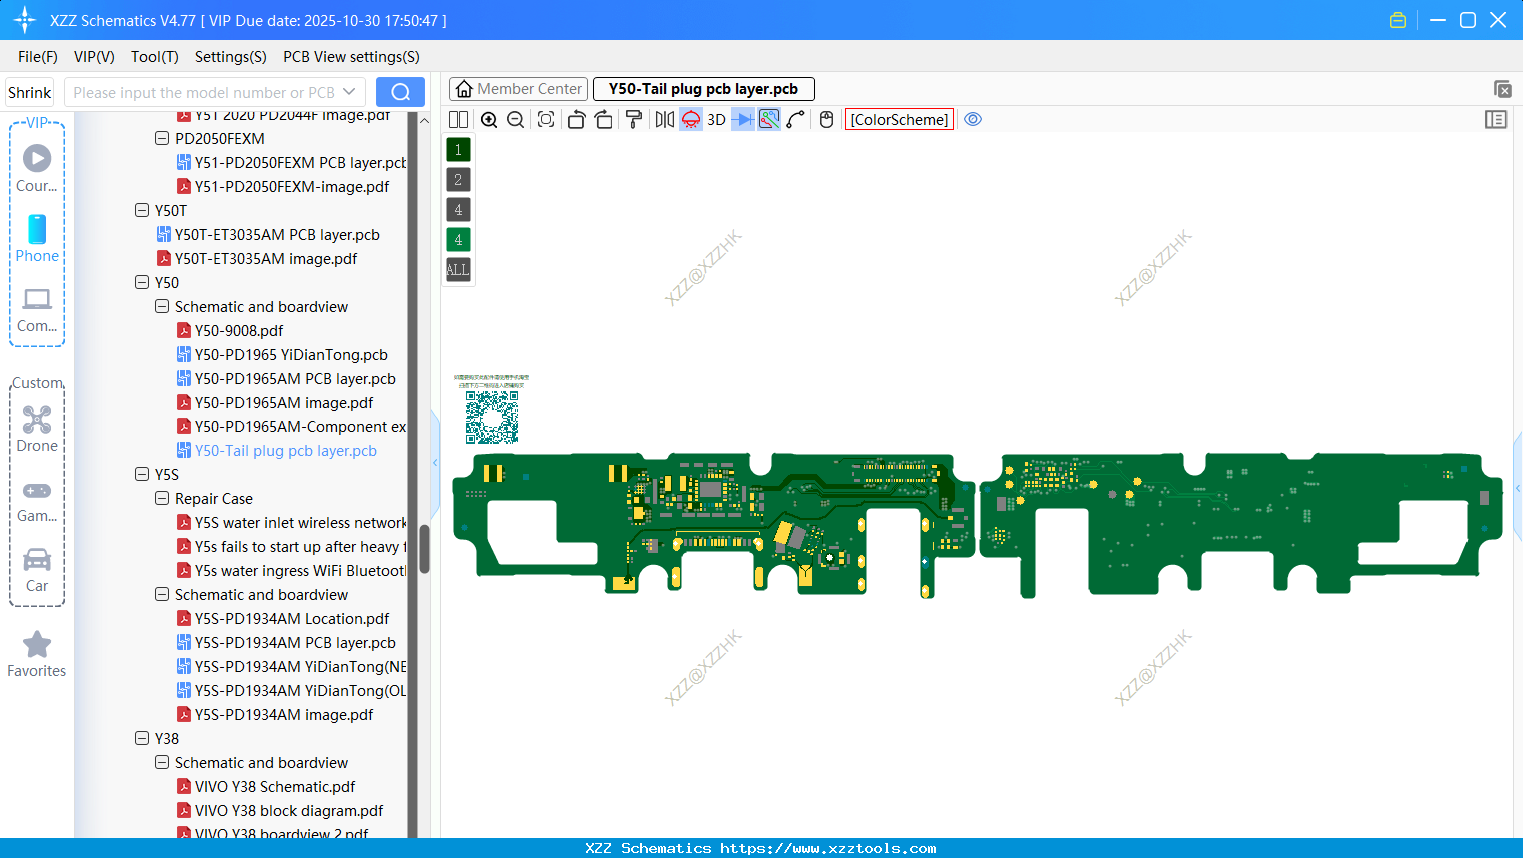Toggle the eye visibility icon near ColorScheme
The image size is (1523, 858).
click(x=972, y=119)
